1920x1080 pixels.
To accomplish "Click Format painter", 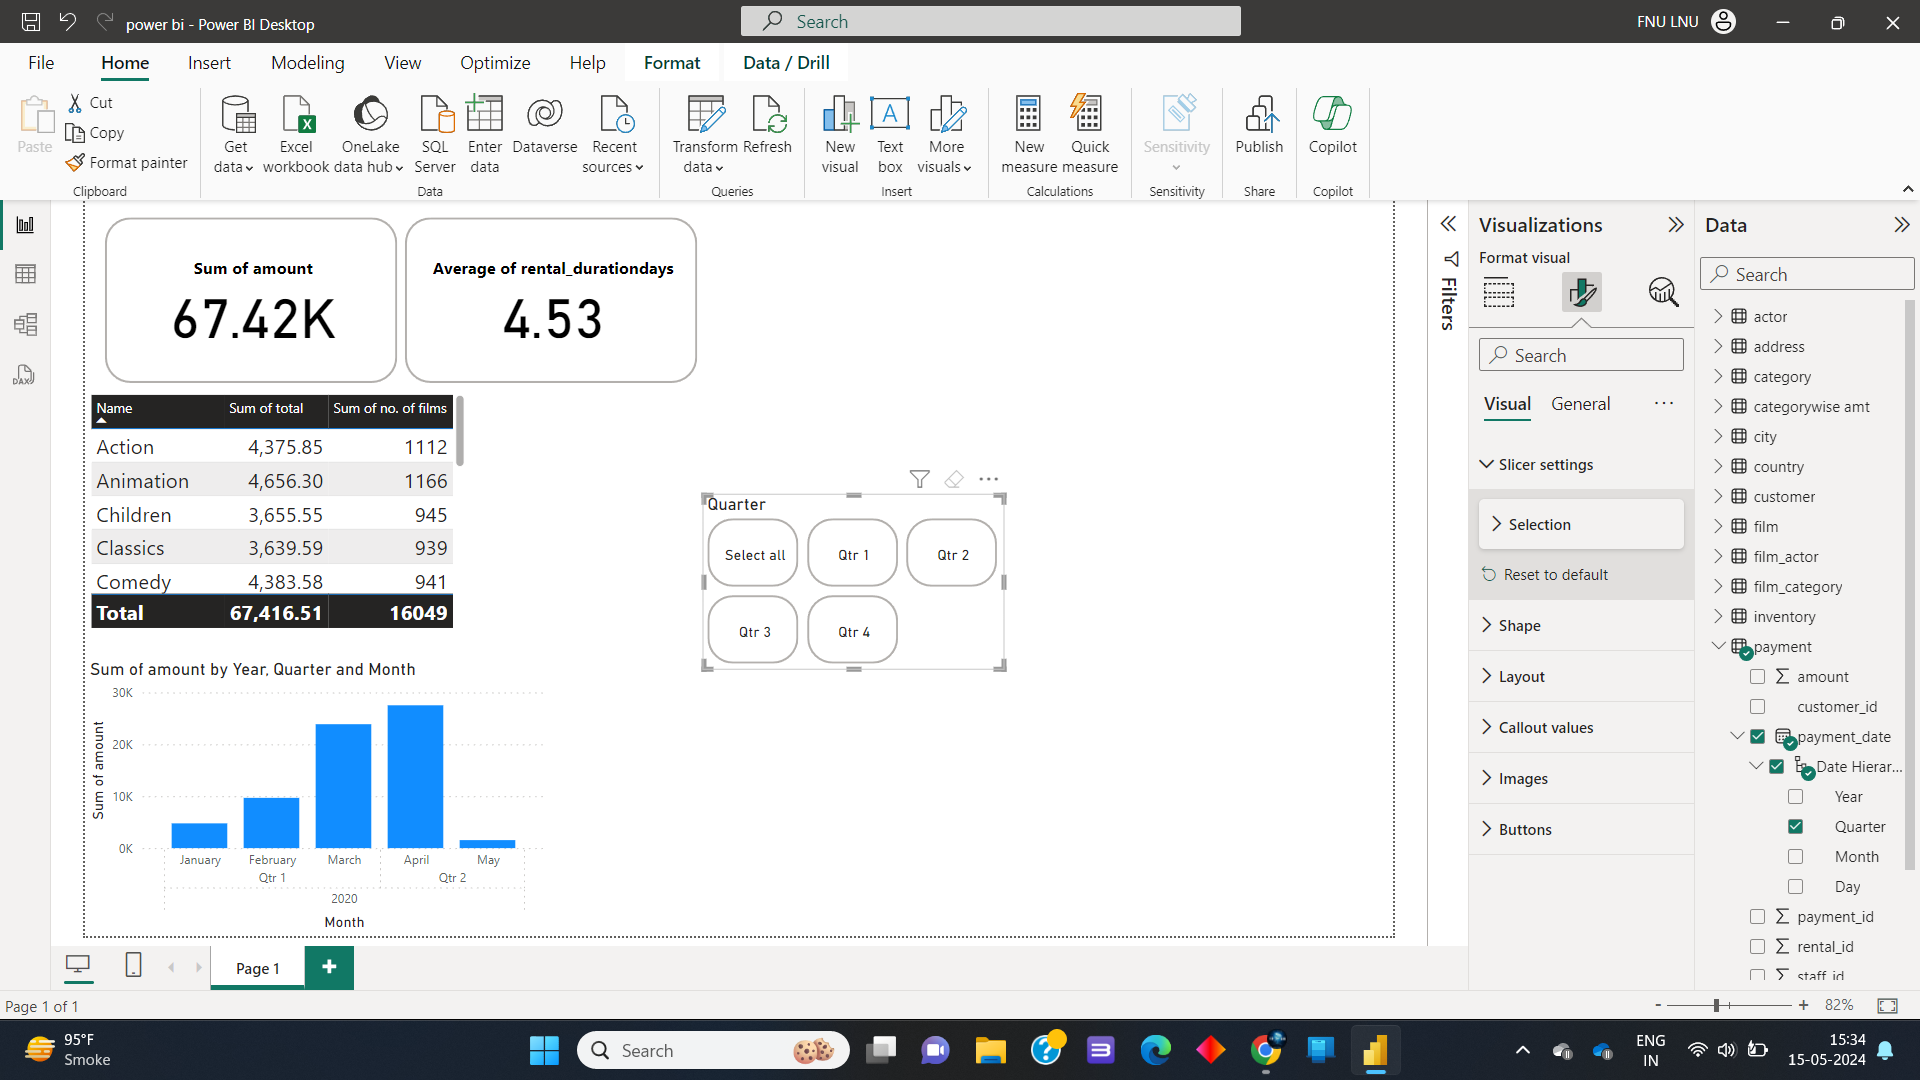I will (x=126, y=162).
